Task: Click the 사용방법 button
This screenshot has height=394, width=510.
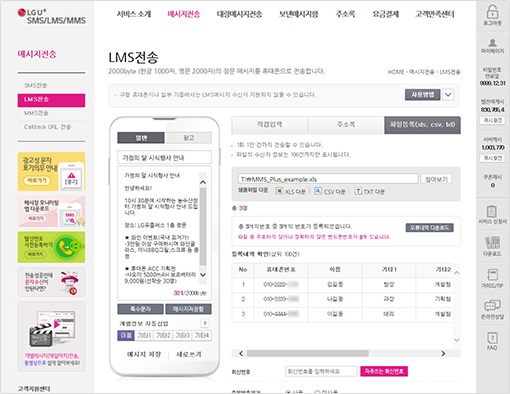Action: (x=423, y=95)
